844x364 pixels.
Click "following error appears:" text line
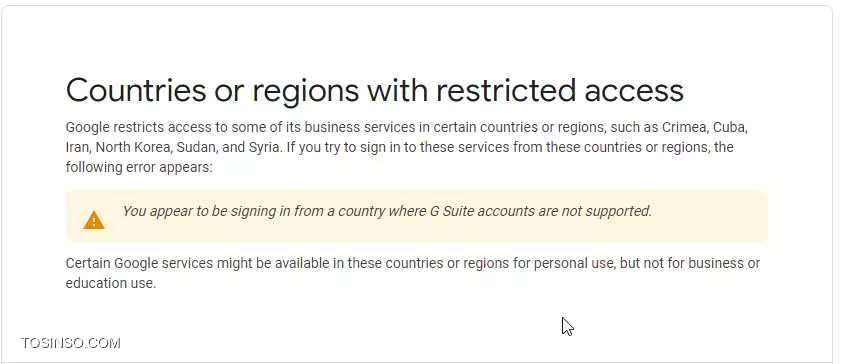click(139, 167)
